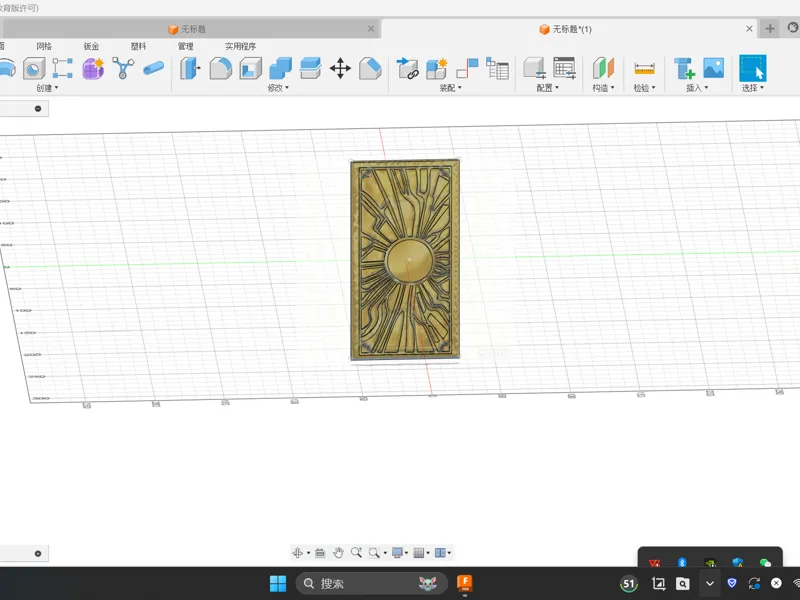
Task: Add a new design tab
Action: click(x=770, y=29)
